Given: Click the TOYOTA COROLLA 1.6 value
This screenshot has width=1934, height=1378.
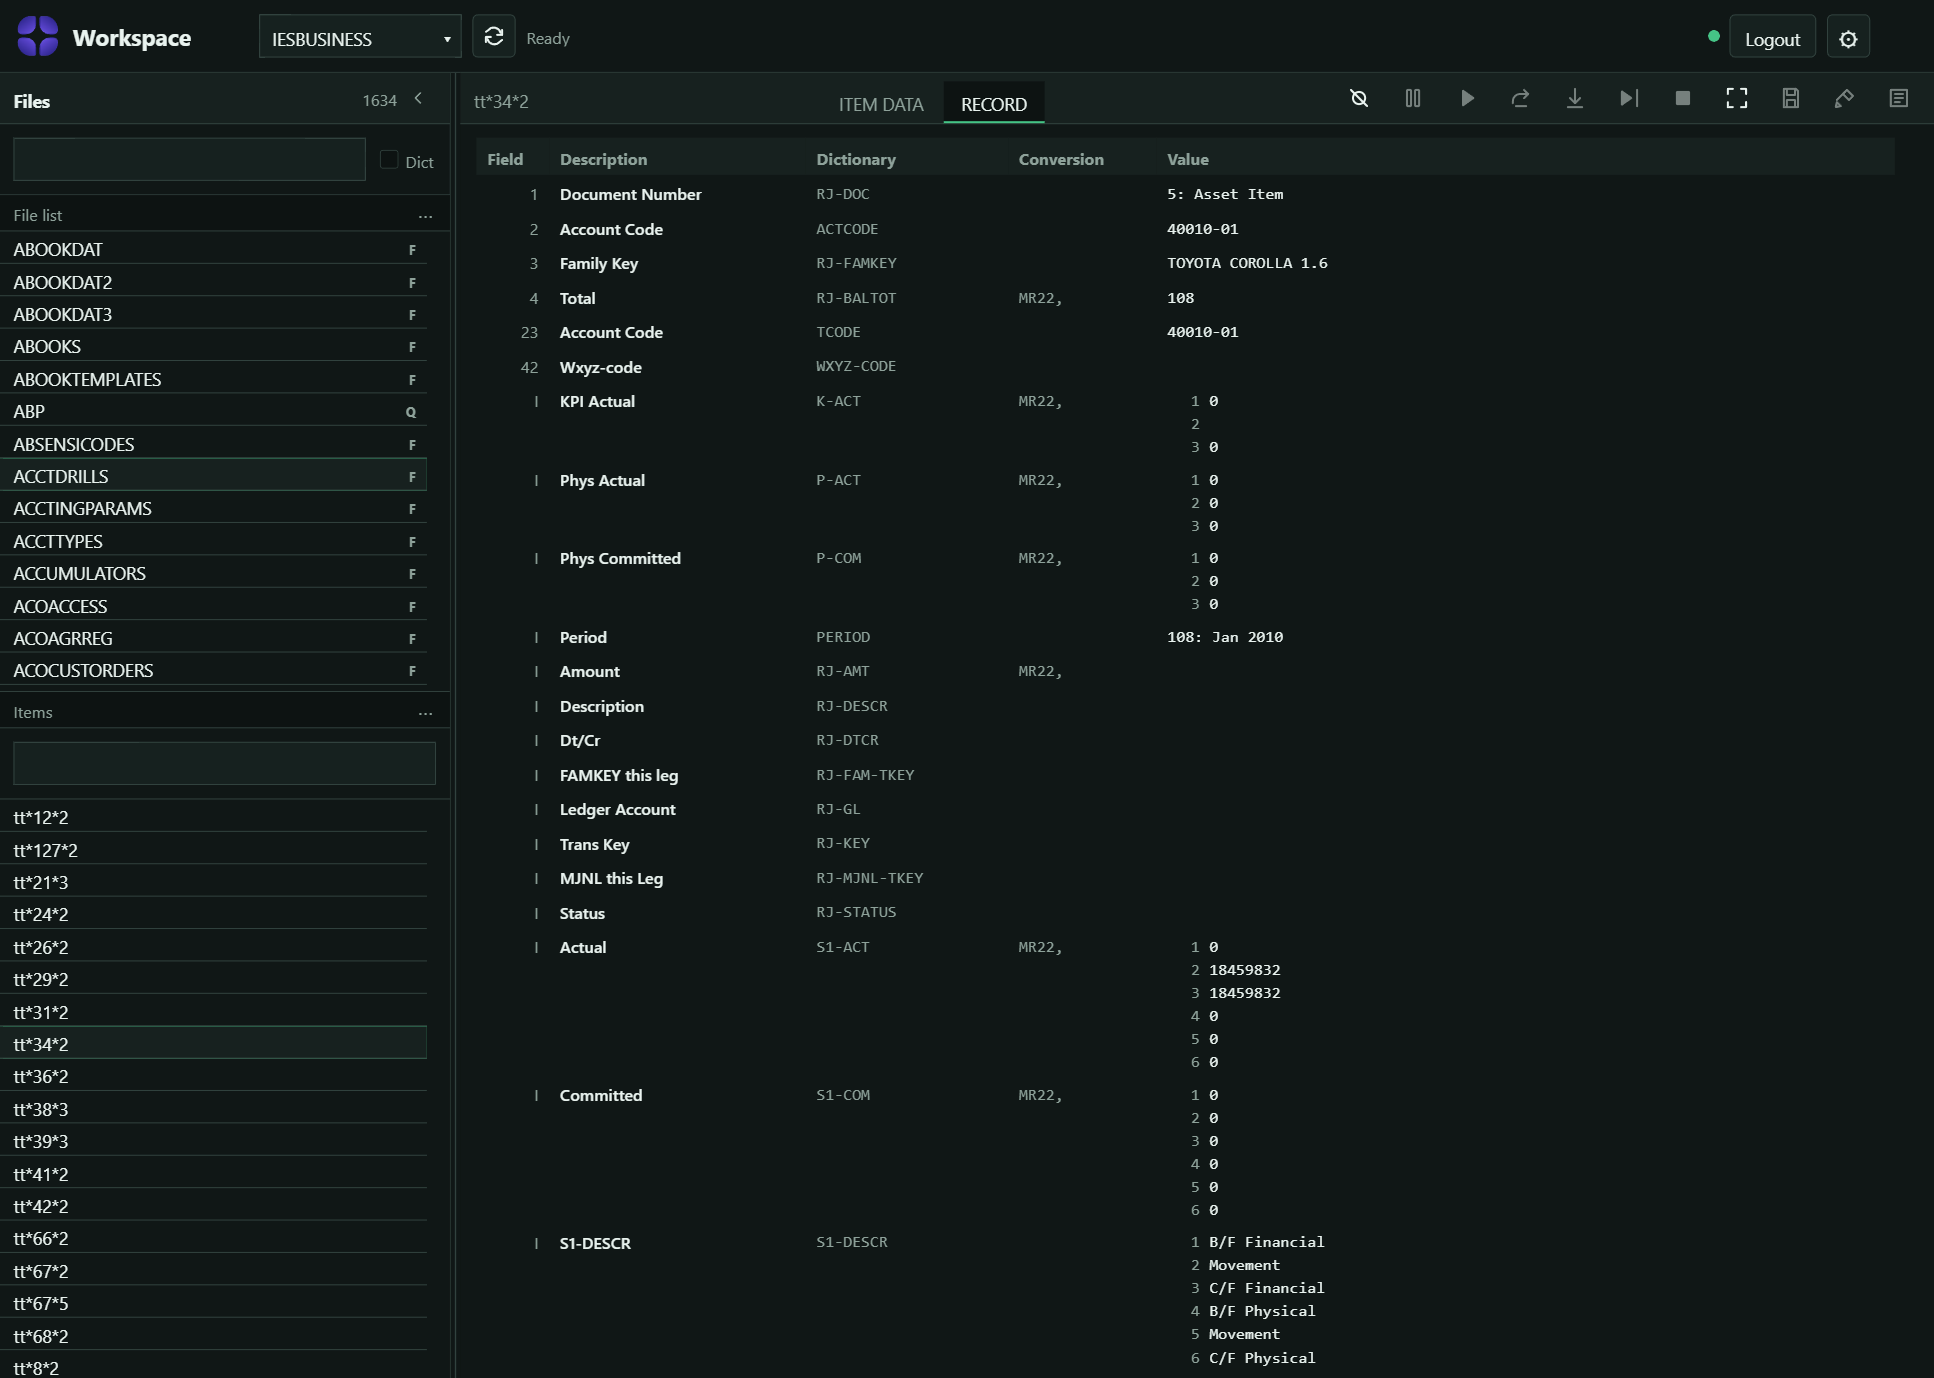Looking at the screenshot, I should pyautogui.click(x=1247, y=263).
